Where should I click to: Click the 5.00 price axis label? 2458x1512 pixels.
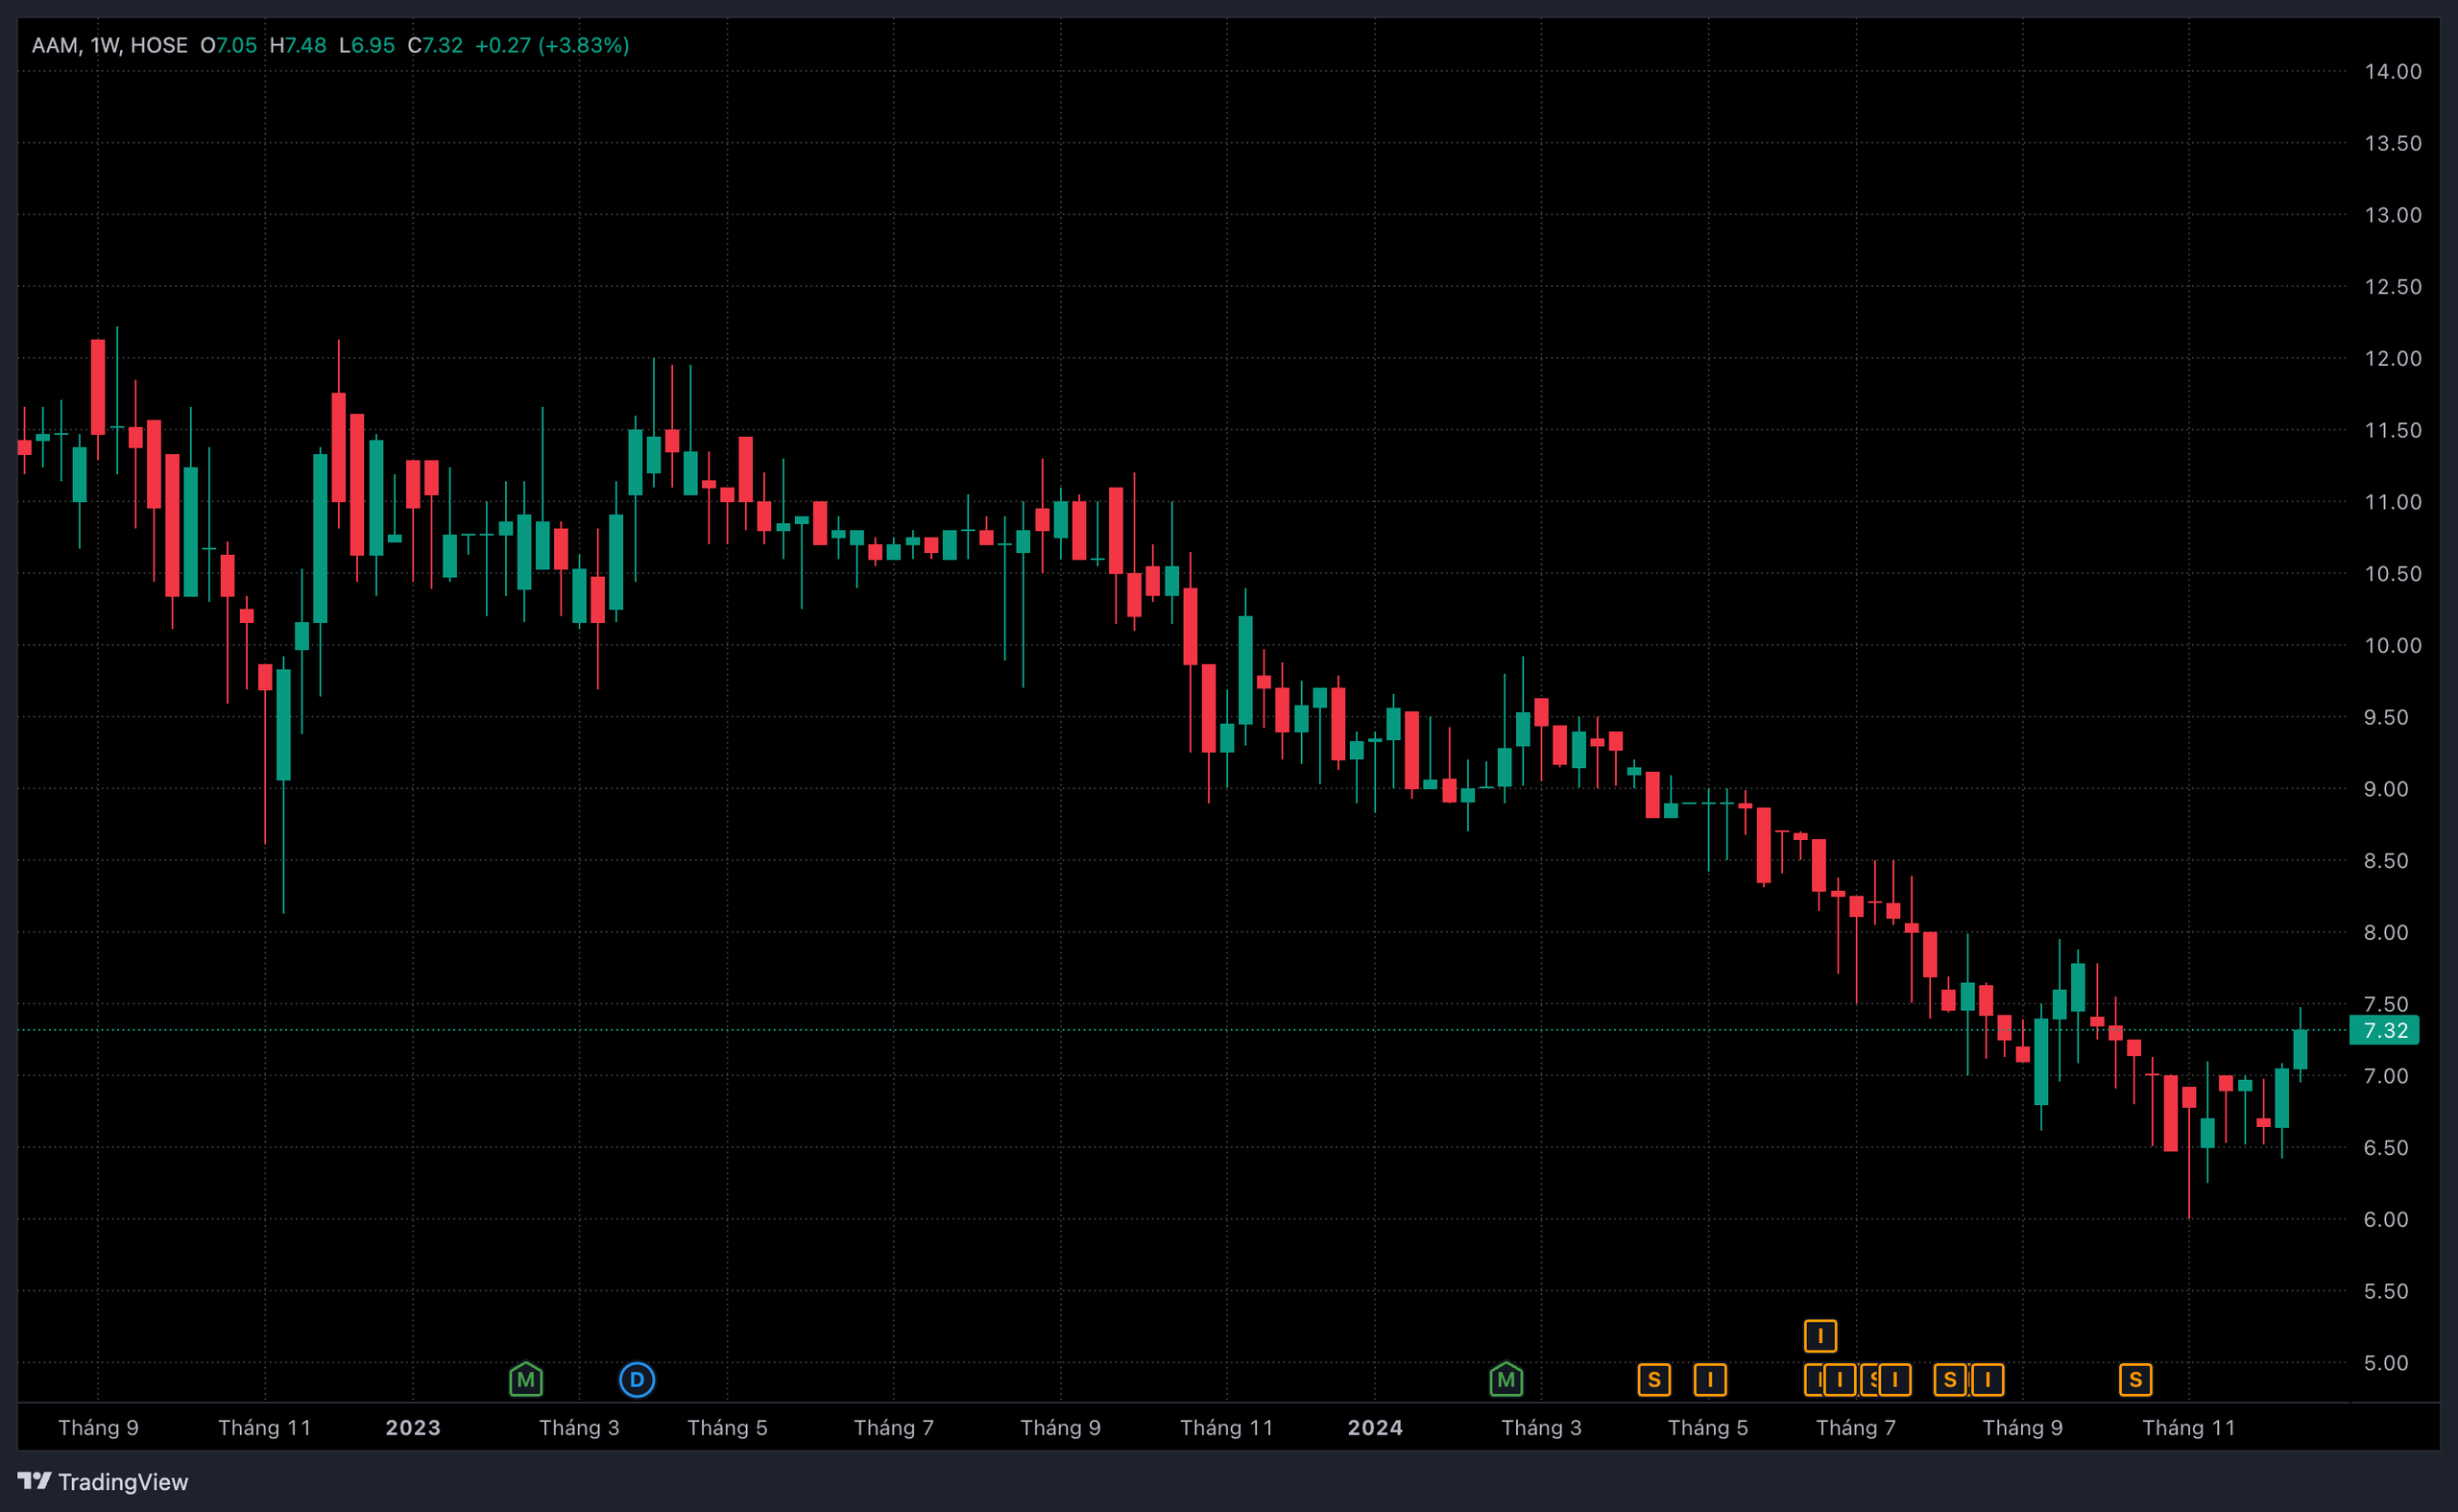click(x=2386, y=1362)
